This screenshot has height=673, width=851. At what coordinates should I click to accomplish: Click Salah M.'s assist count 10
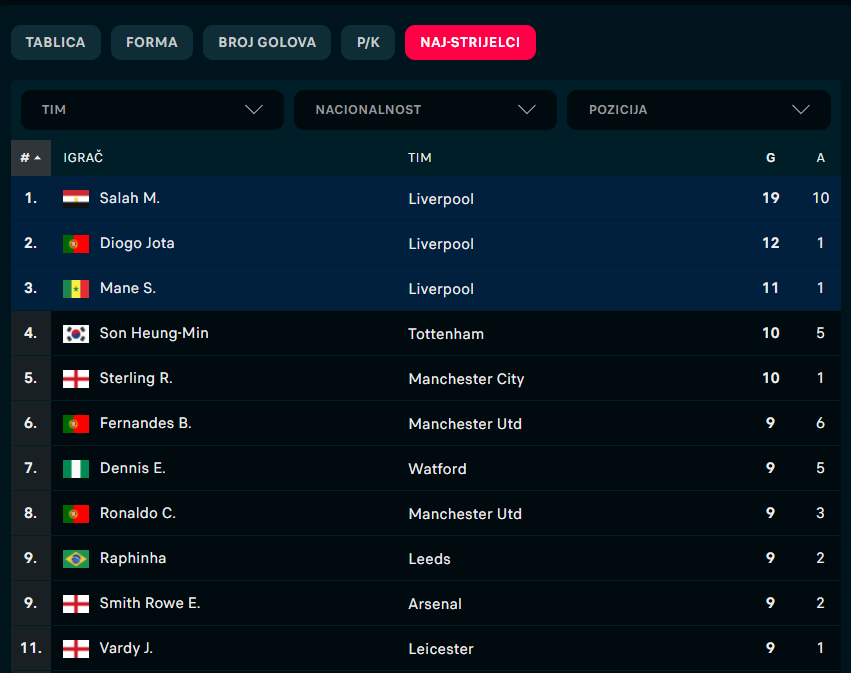click(821, 198)
